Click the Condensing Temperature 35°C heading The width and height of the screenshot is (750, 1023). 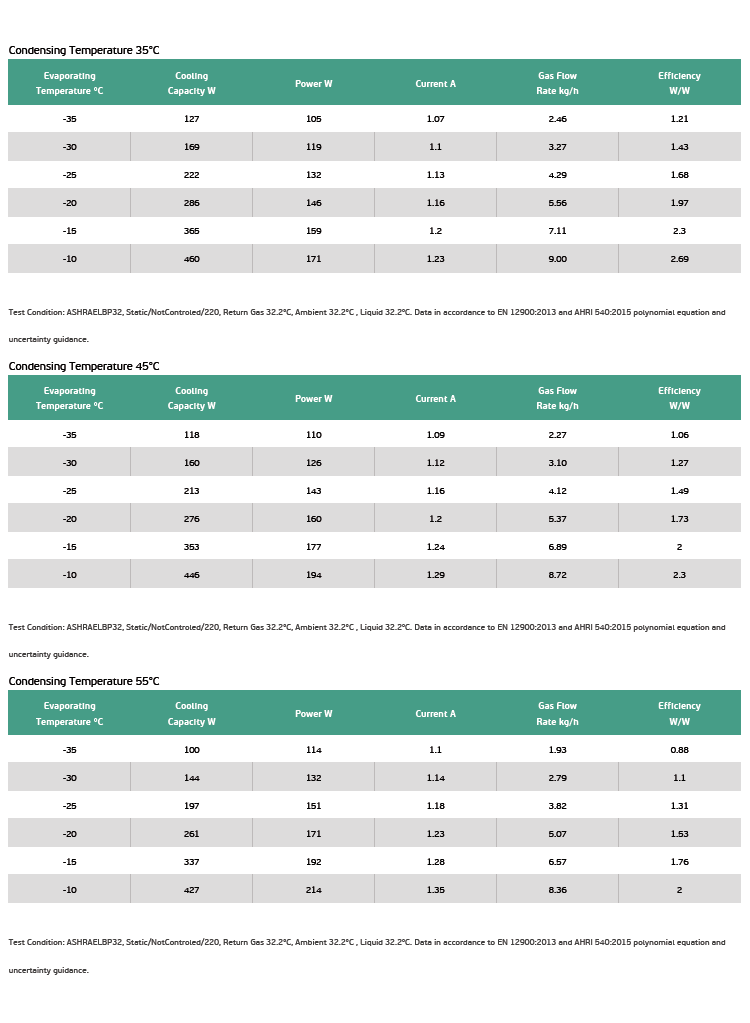pos(83,50)
